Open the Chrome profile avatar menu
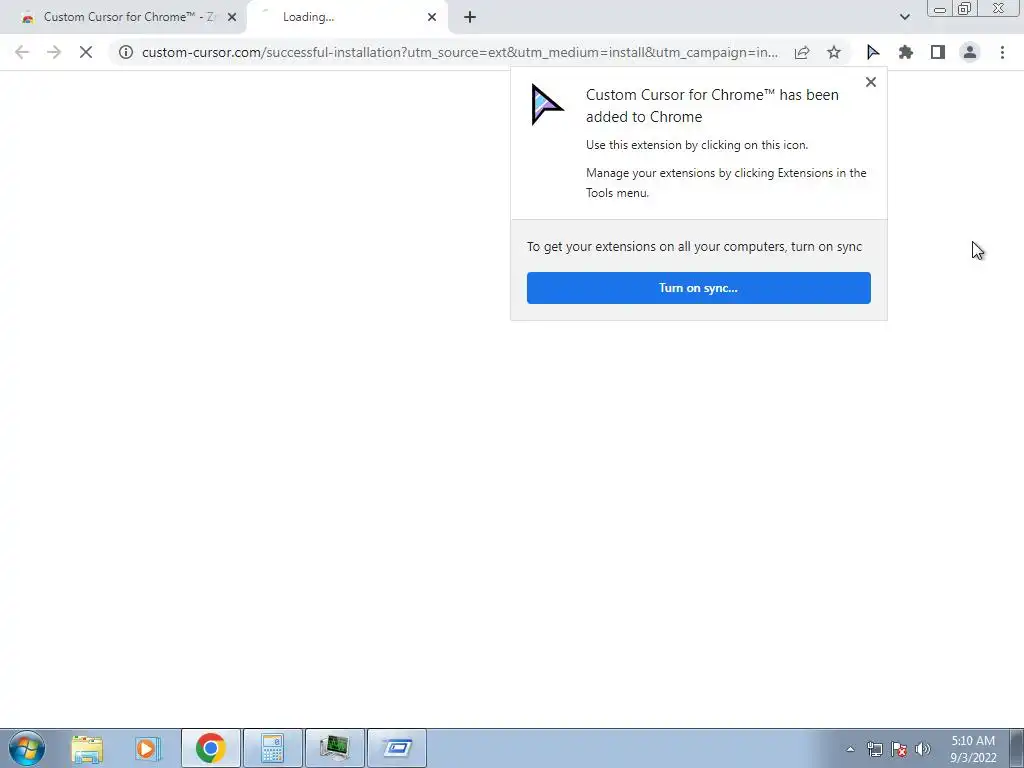 pyautogui.click(x=970, y=52)
